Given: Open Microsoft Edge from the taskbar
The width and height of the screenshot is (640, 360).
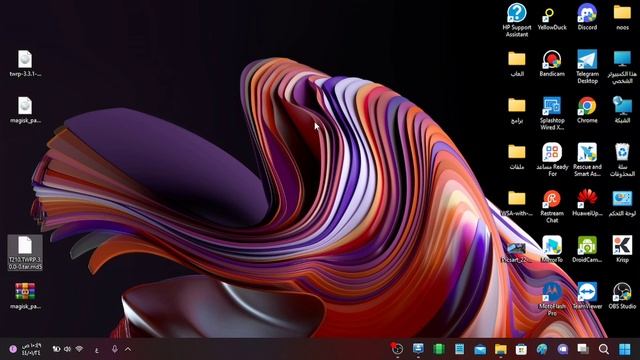Looking at the screenshot, I should (542, 349).
